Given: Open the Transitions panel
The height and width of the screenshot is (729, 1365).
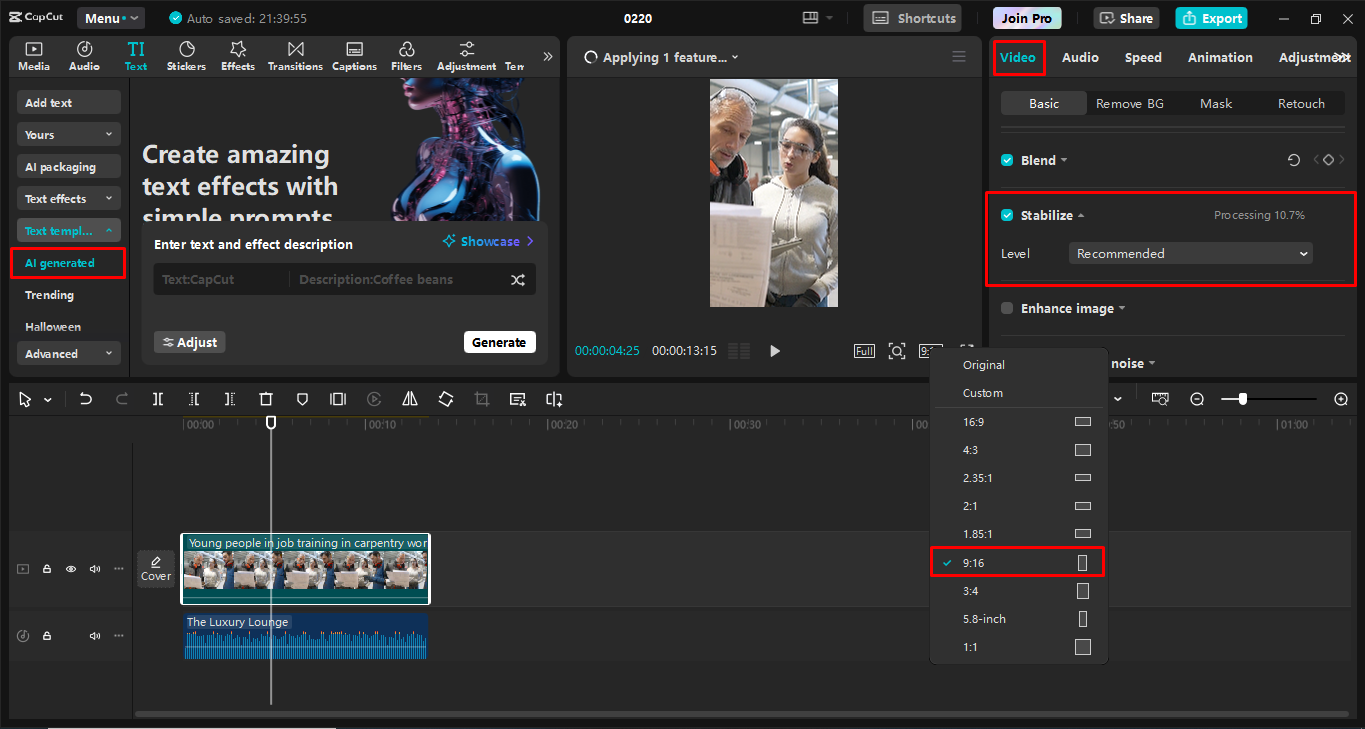Looking at the screenshot, I should [x=294, y=55].
